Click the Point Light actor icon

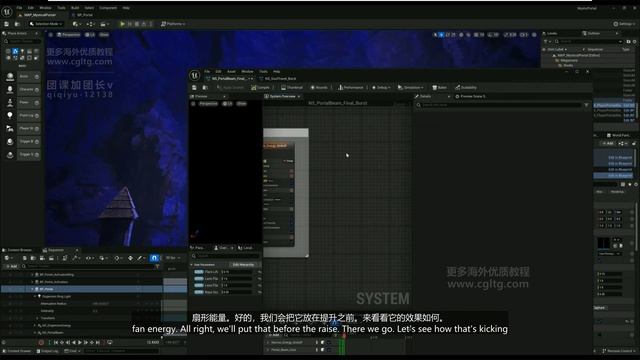(10, 116)
